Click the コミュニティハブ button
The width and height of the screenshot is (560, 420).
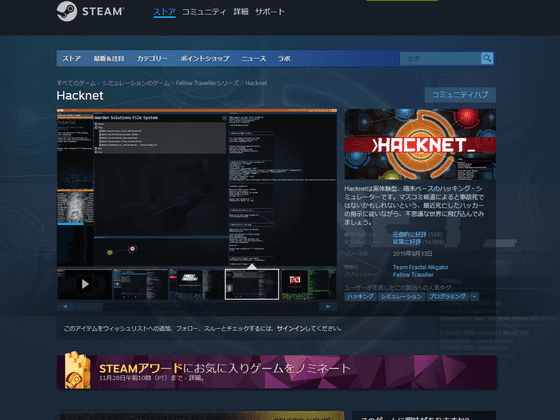(x=460, y=95)
